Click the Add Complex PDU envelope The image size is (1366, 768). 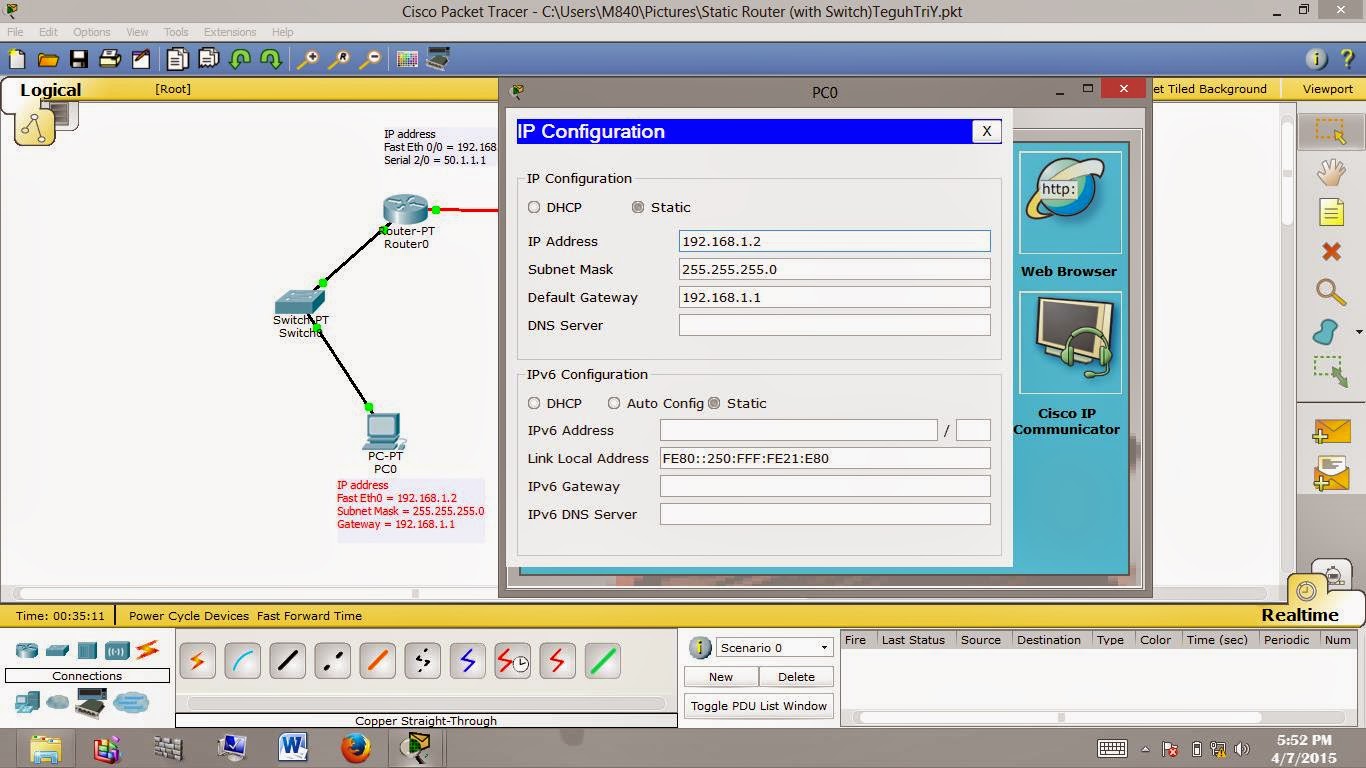[1331, 473]
